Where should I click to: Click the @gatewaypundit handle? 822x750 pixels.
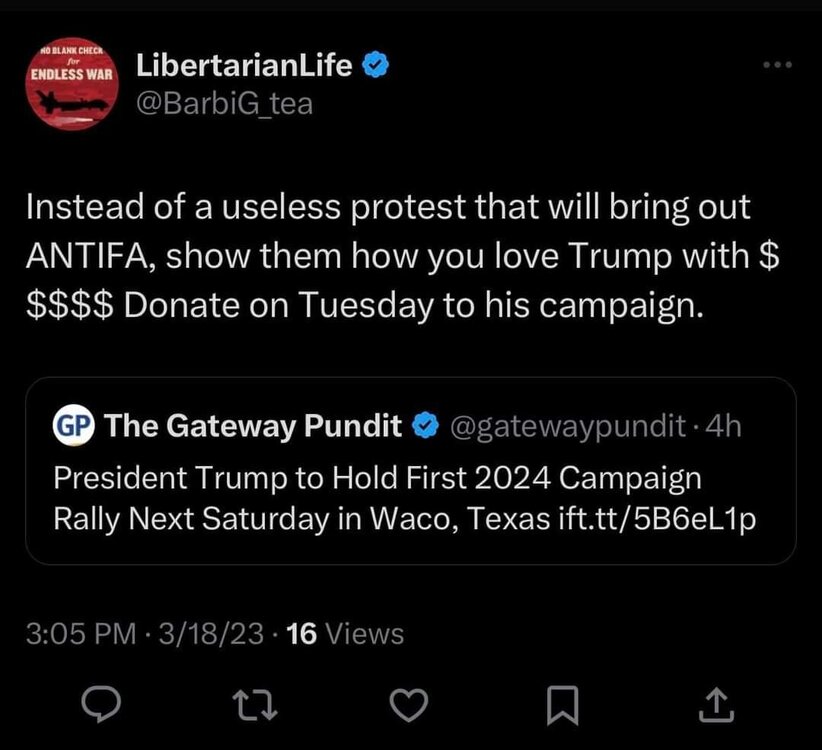point(568,427)
